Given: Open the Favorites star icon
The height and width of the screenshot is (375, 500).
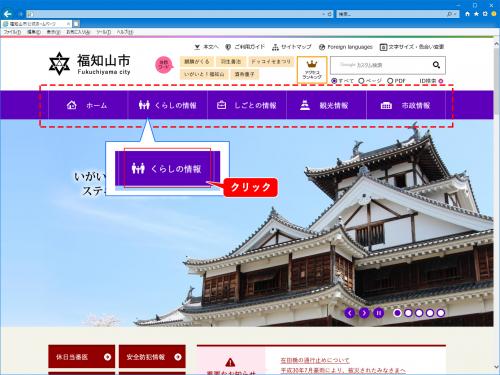Looking at the screenshot, I should pos(476,14).
